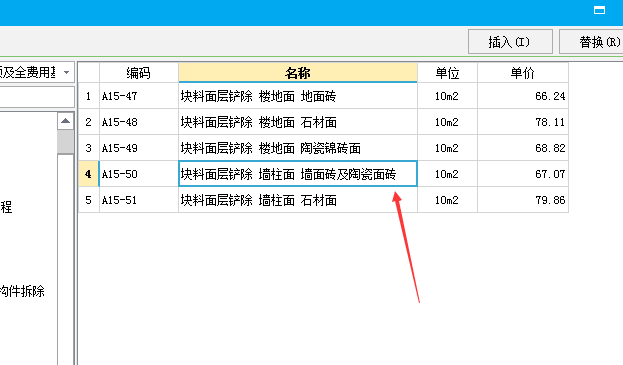Click the left panel scrollbar thumb
The height and width of the screenshot is (365, 623).
[x=66, y=142]
